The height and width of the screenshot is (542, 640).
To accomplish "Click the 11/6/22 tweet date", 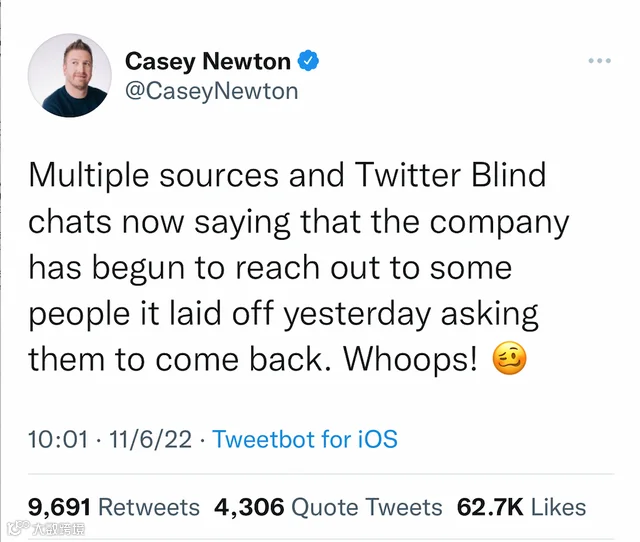I will [x=151, y=439].
